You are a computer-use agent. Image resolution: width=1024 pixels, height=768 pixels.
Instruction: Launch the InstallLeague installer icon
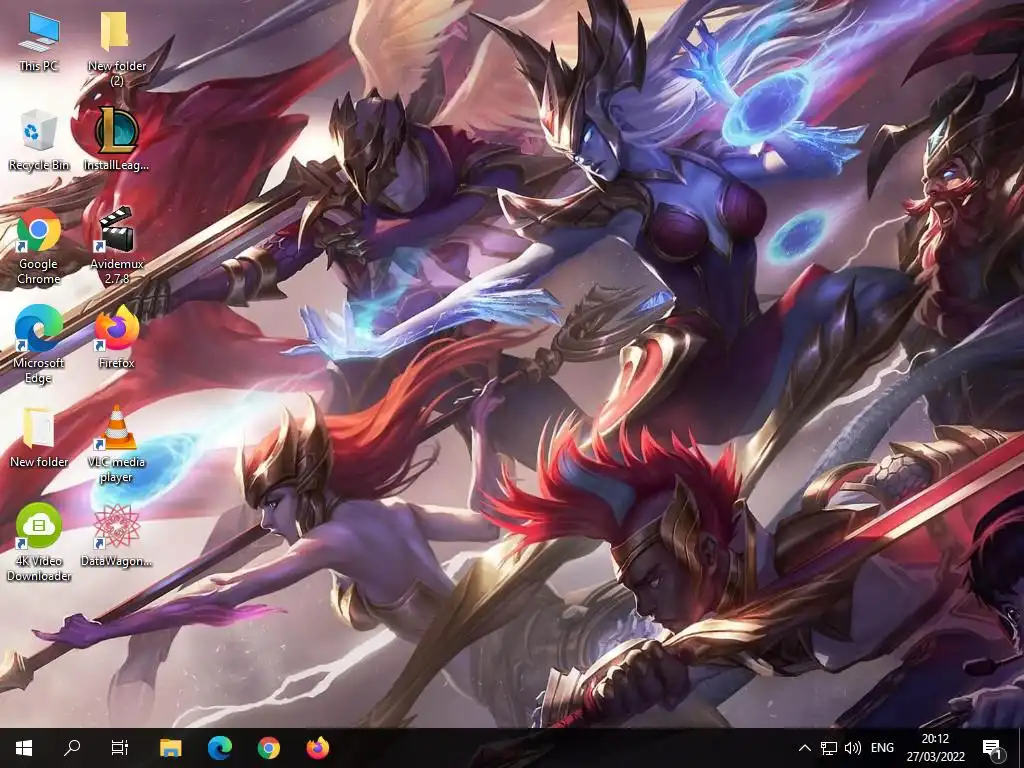click(x=116, y=140)
